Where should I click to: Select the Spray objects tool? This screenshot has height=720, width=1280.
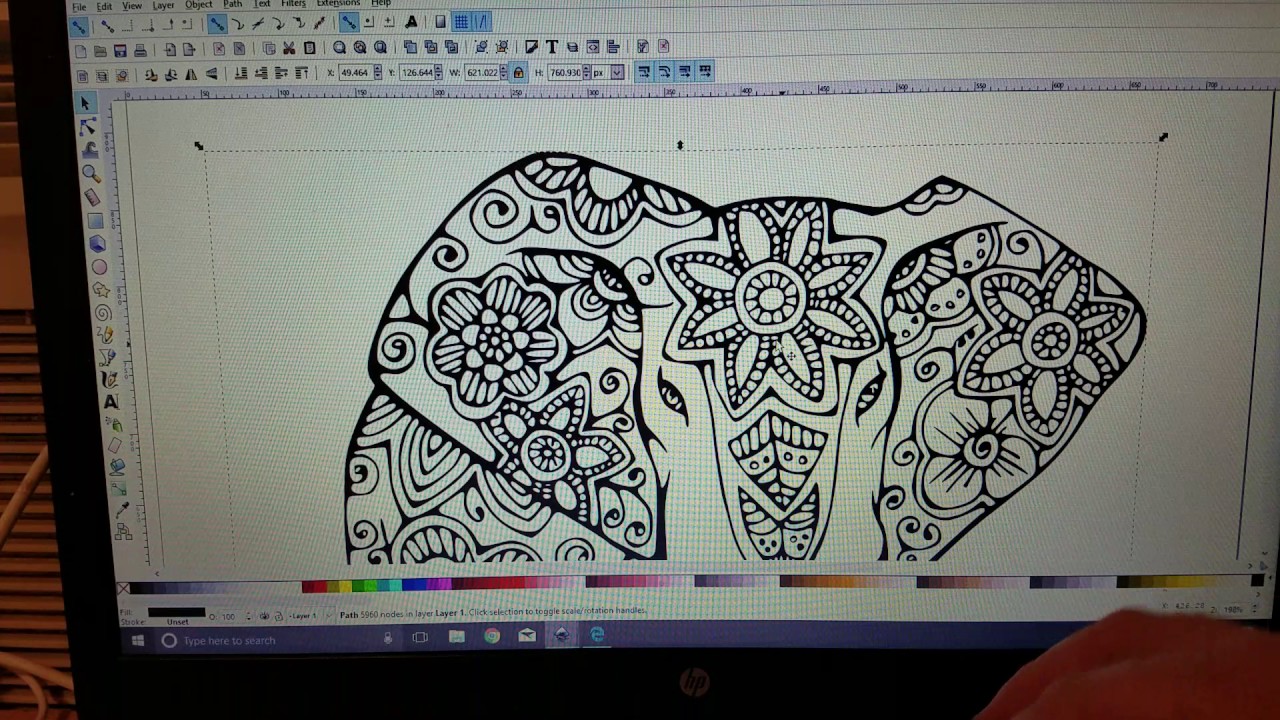pyautogui.click(x=113, y=422)
